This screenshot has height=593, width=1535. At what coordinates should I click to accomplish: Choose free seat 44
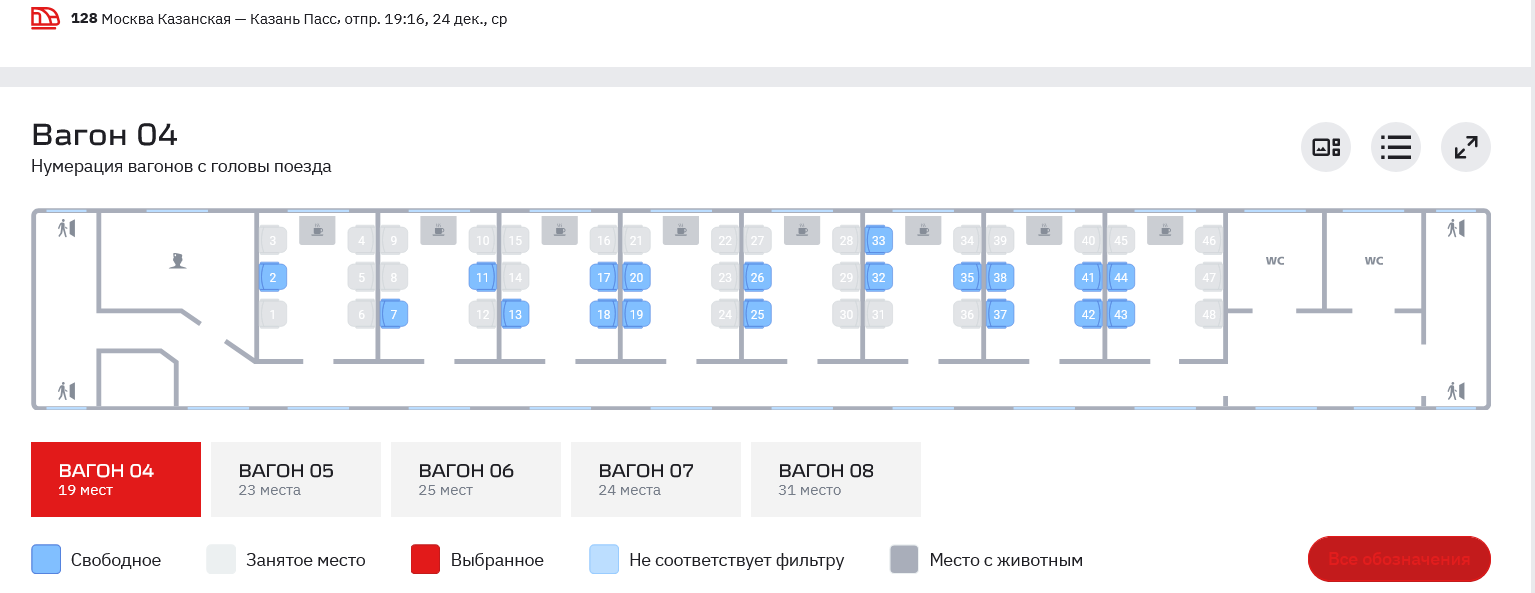1121,277
